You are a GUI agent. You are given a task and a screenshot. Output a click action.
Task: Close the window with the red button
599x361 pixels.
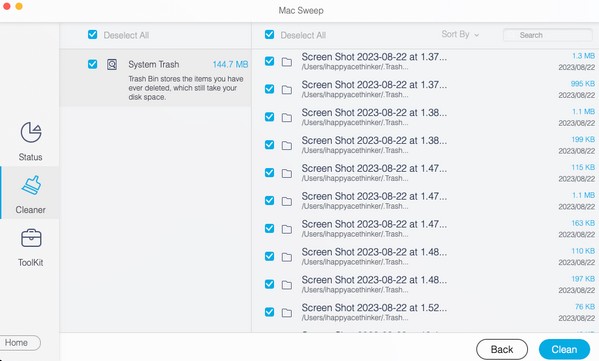pyautogui.click(x=6, y=6)
